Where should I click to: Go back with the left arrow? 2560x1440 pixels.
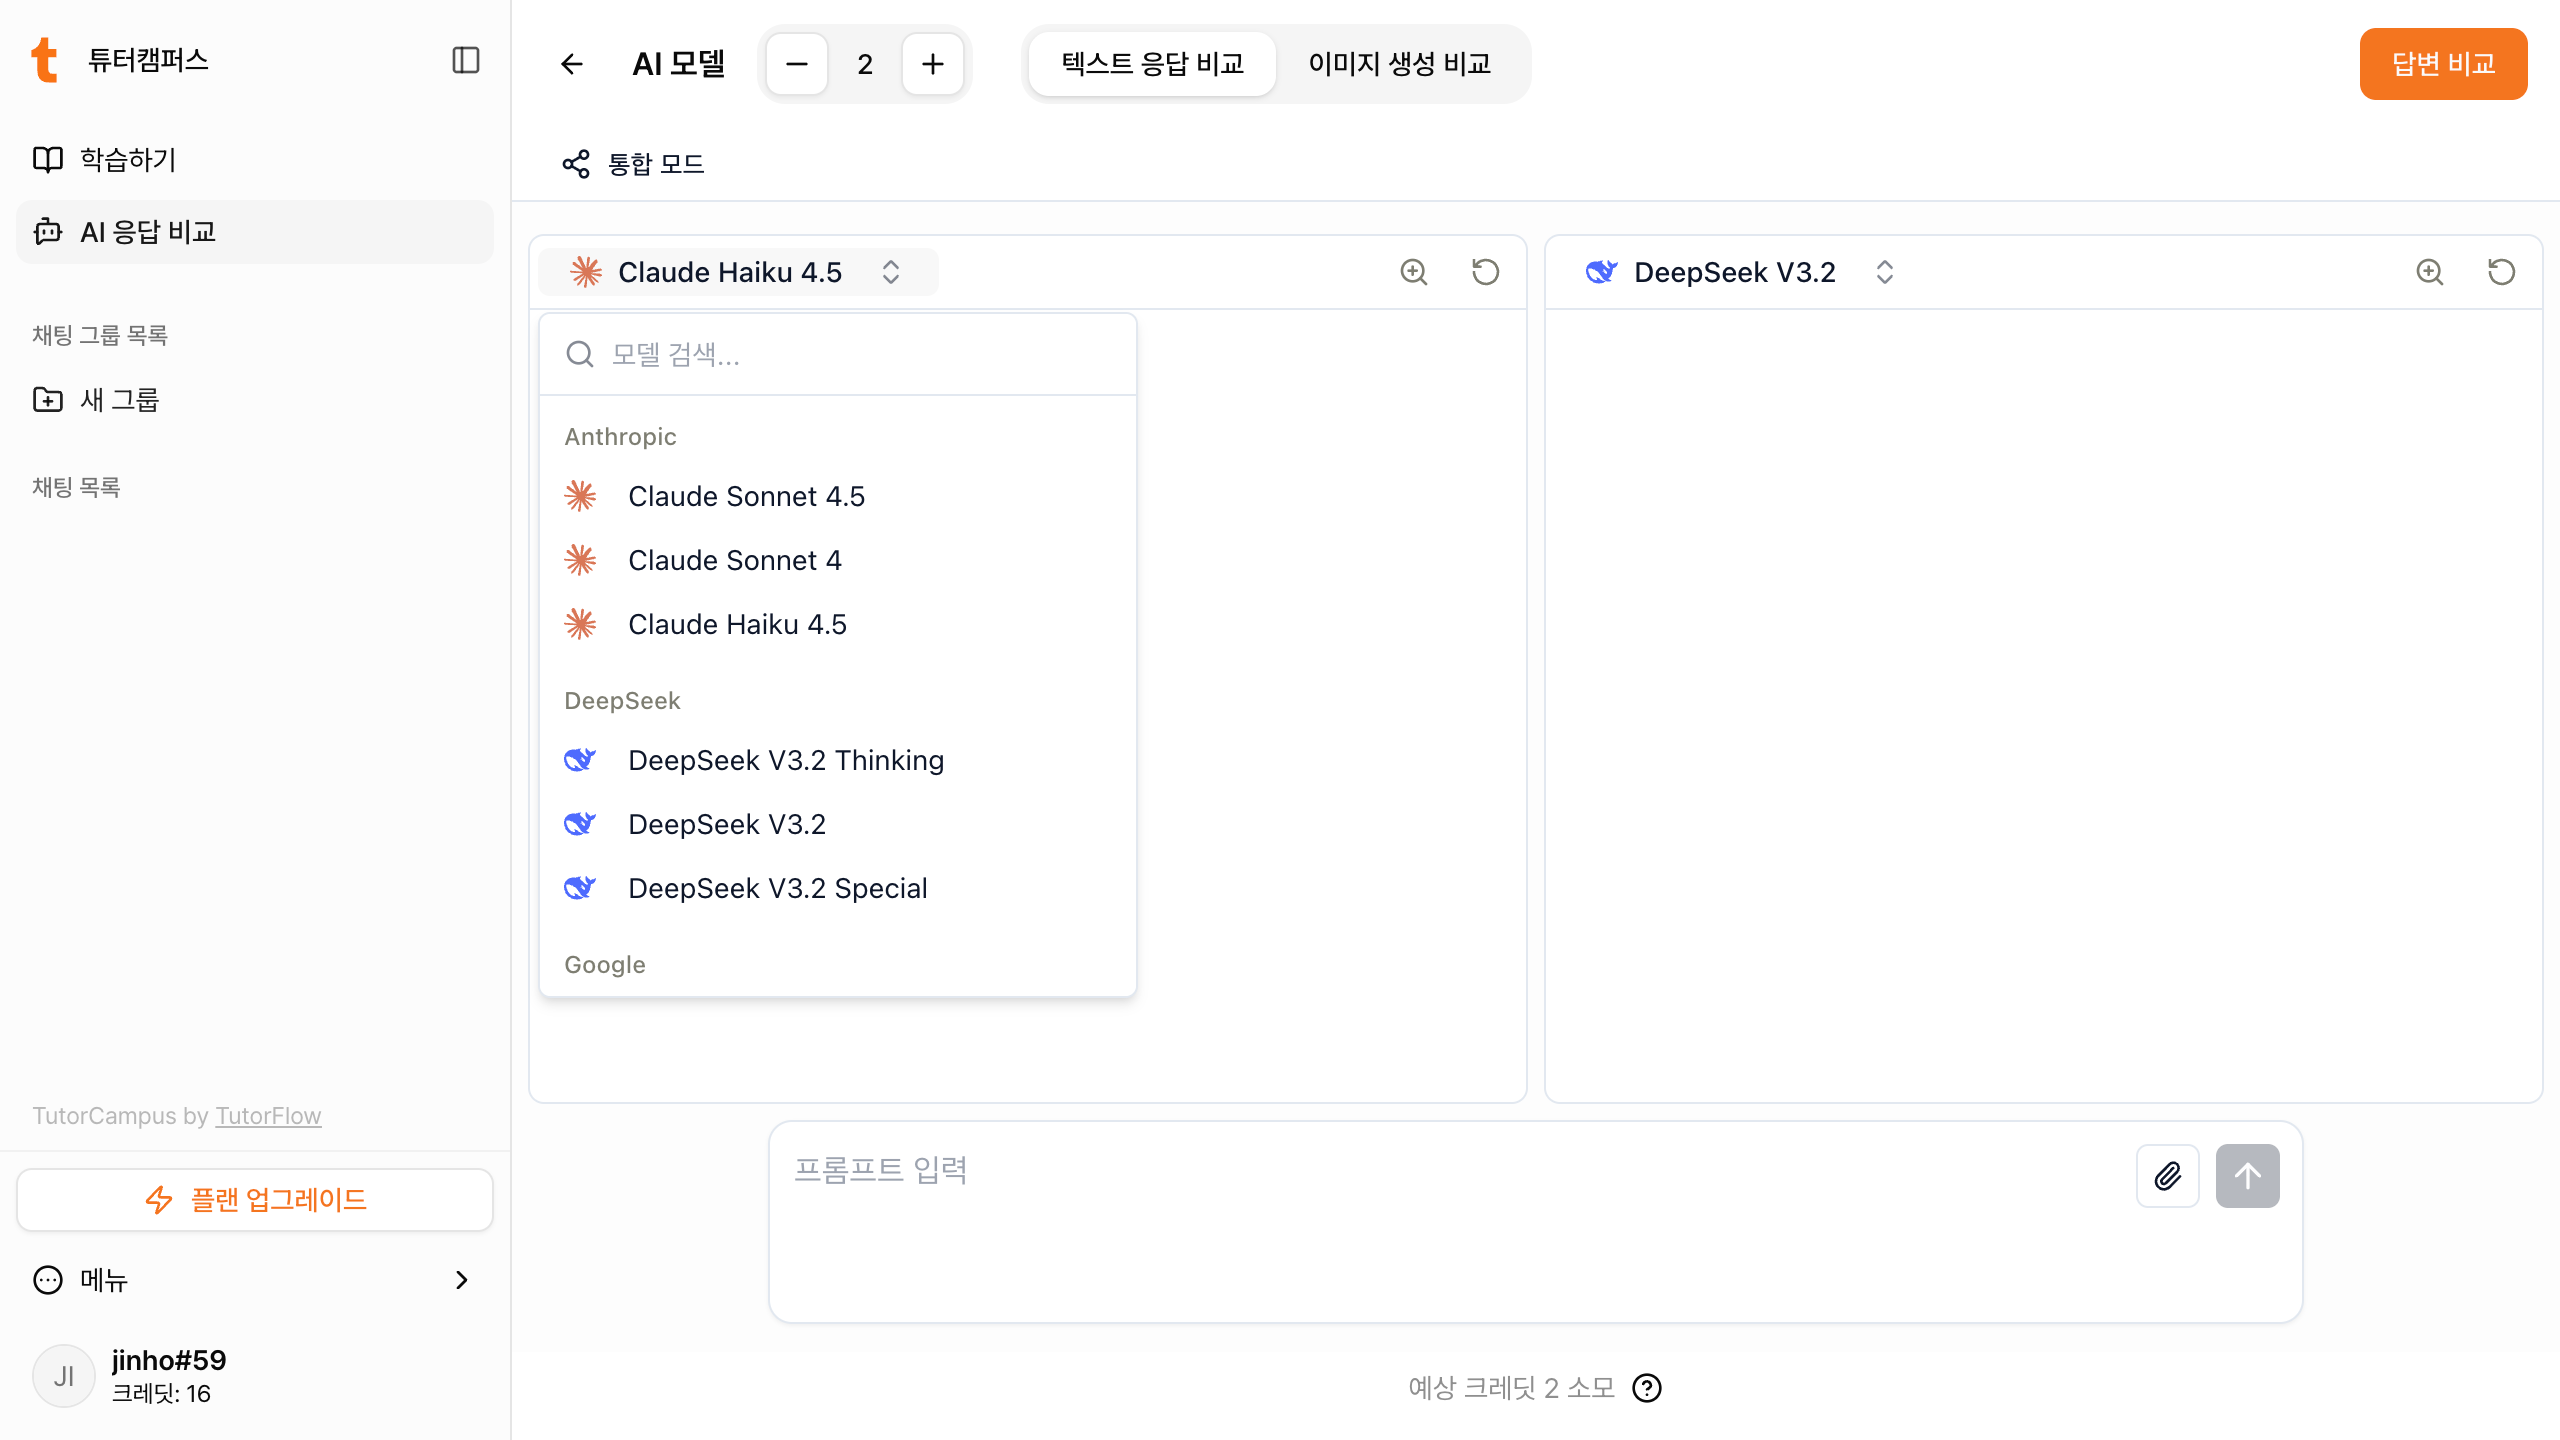click(x=571, y=64)
